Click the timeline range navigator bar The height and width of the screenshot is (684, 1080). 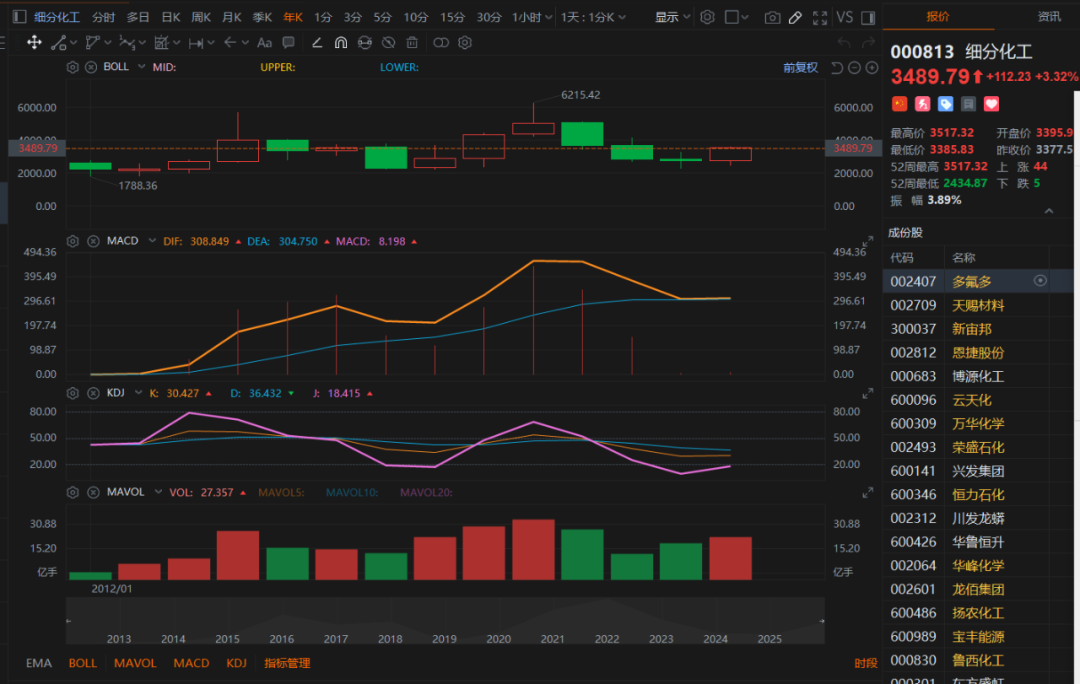click(x=445, y=621)
